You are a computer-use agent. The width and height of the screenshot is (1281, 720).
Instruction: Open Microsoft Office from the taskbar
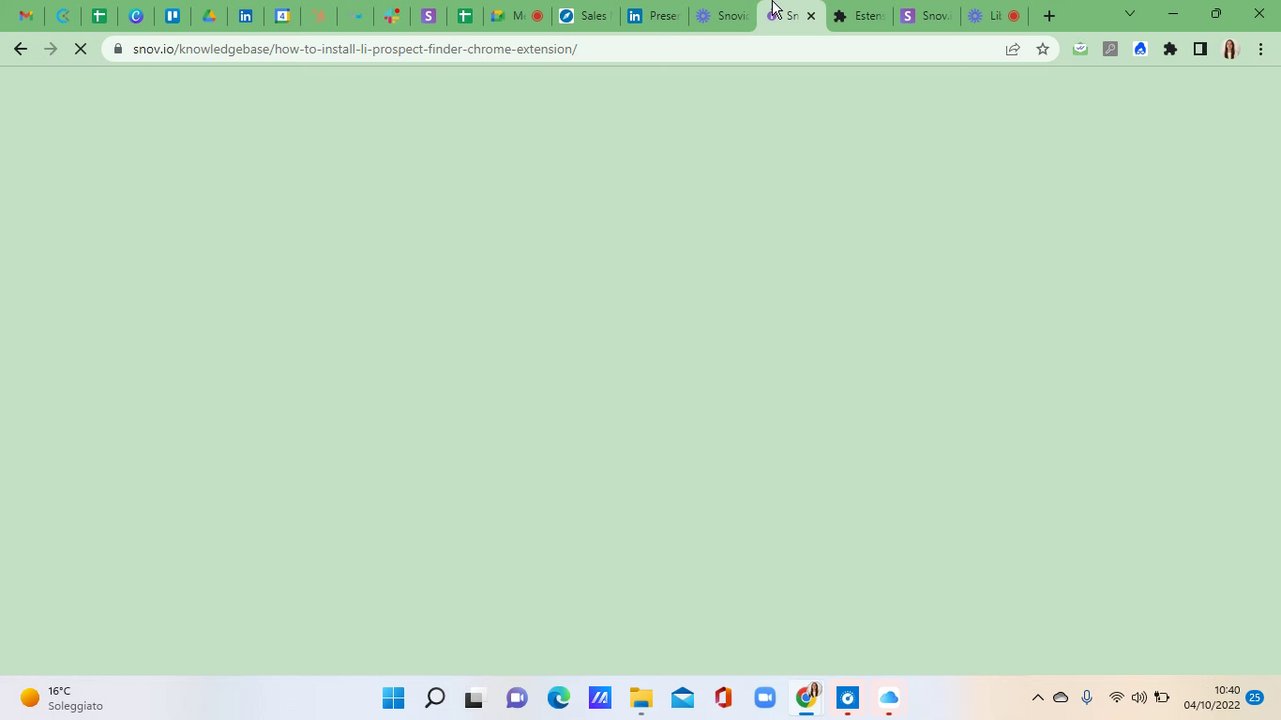[x=724, y=698]
